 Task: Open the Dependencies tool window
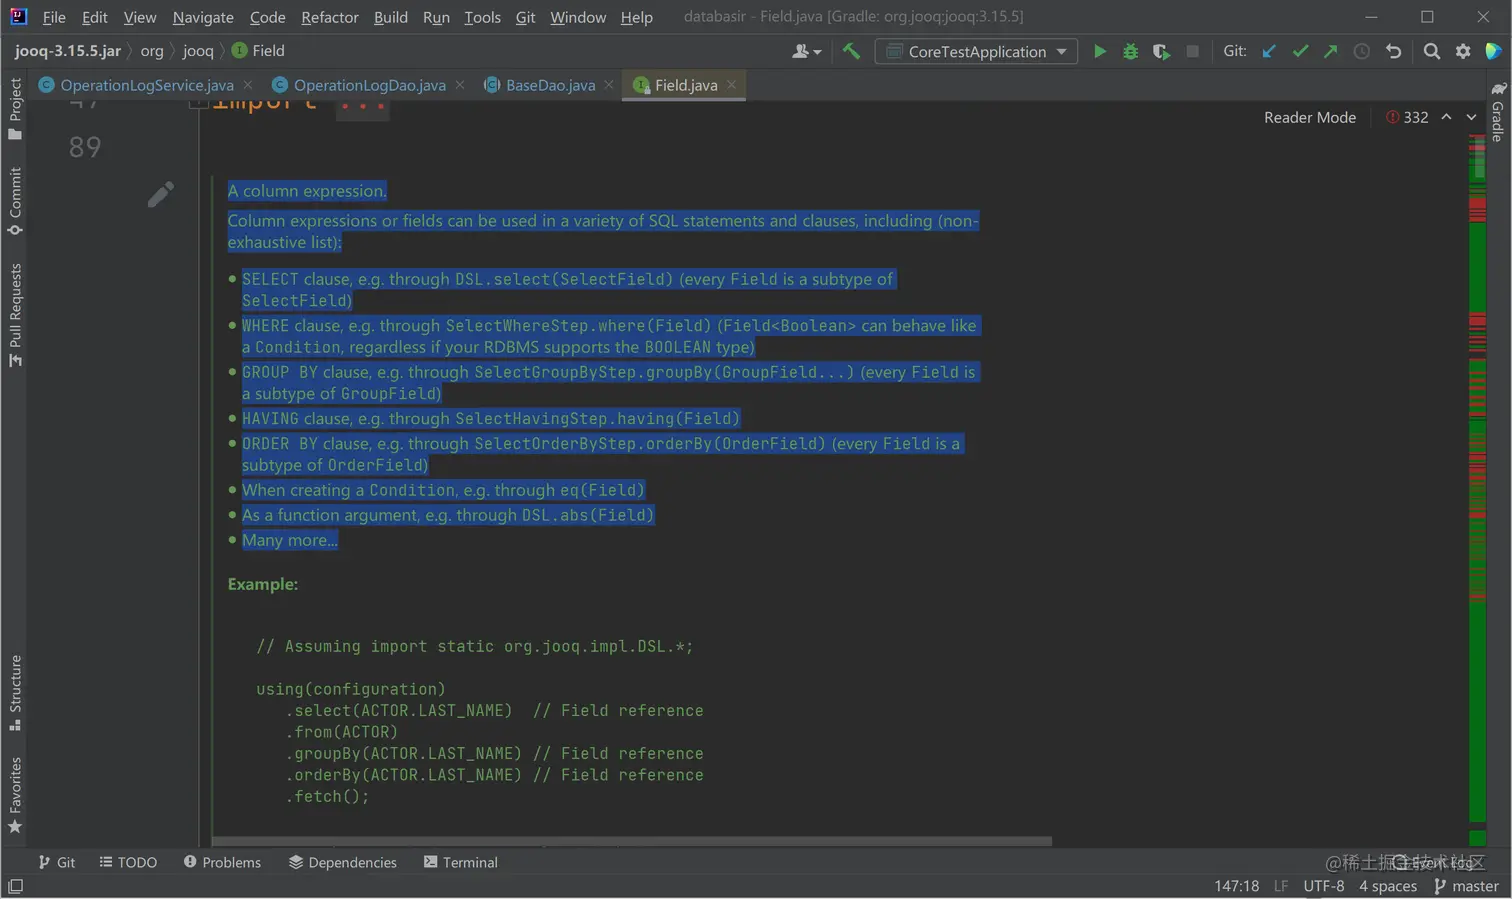[343, 862]
